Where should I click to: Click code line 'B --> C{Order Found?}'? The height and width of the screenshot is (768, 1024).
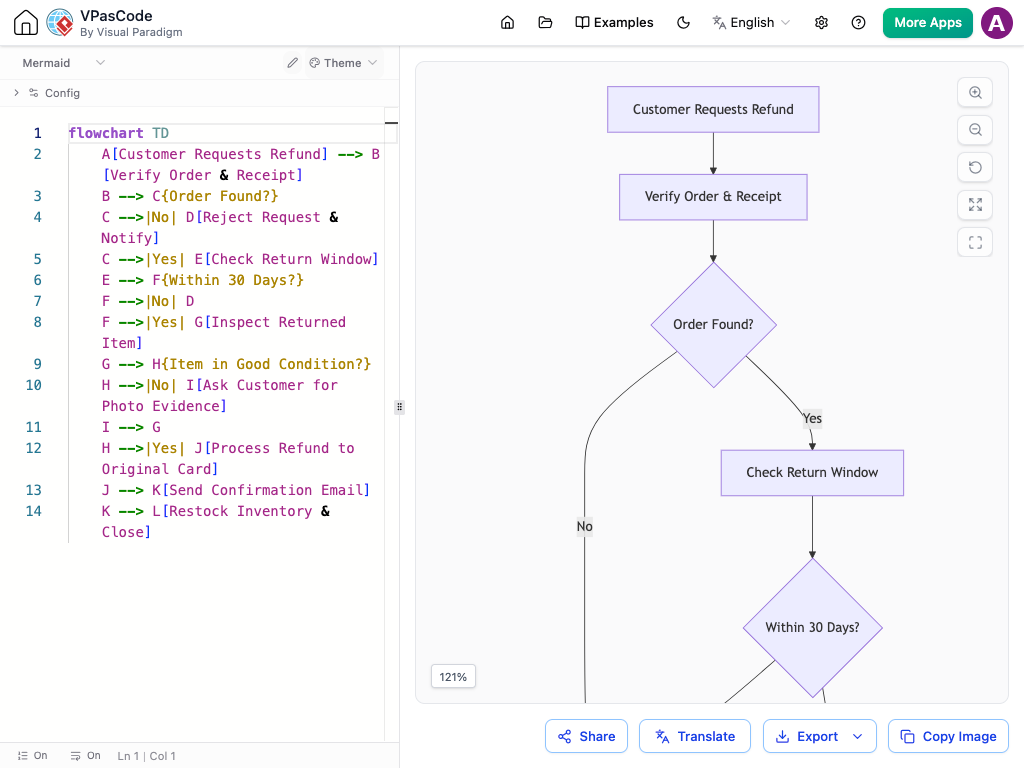pos(190,196)
